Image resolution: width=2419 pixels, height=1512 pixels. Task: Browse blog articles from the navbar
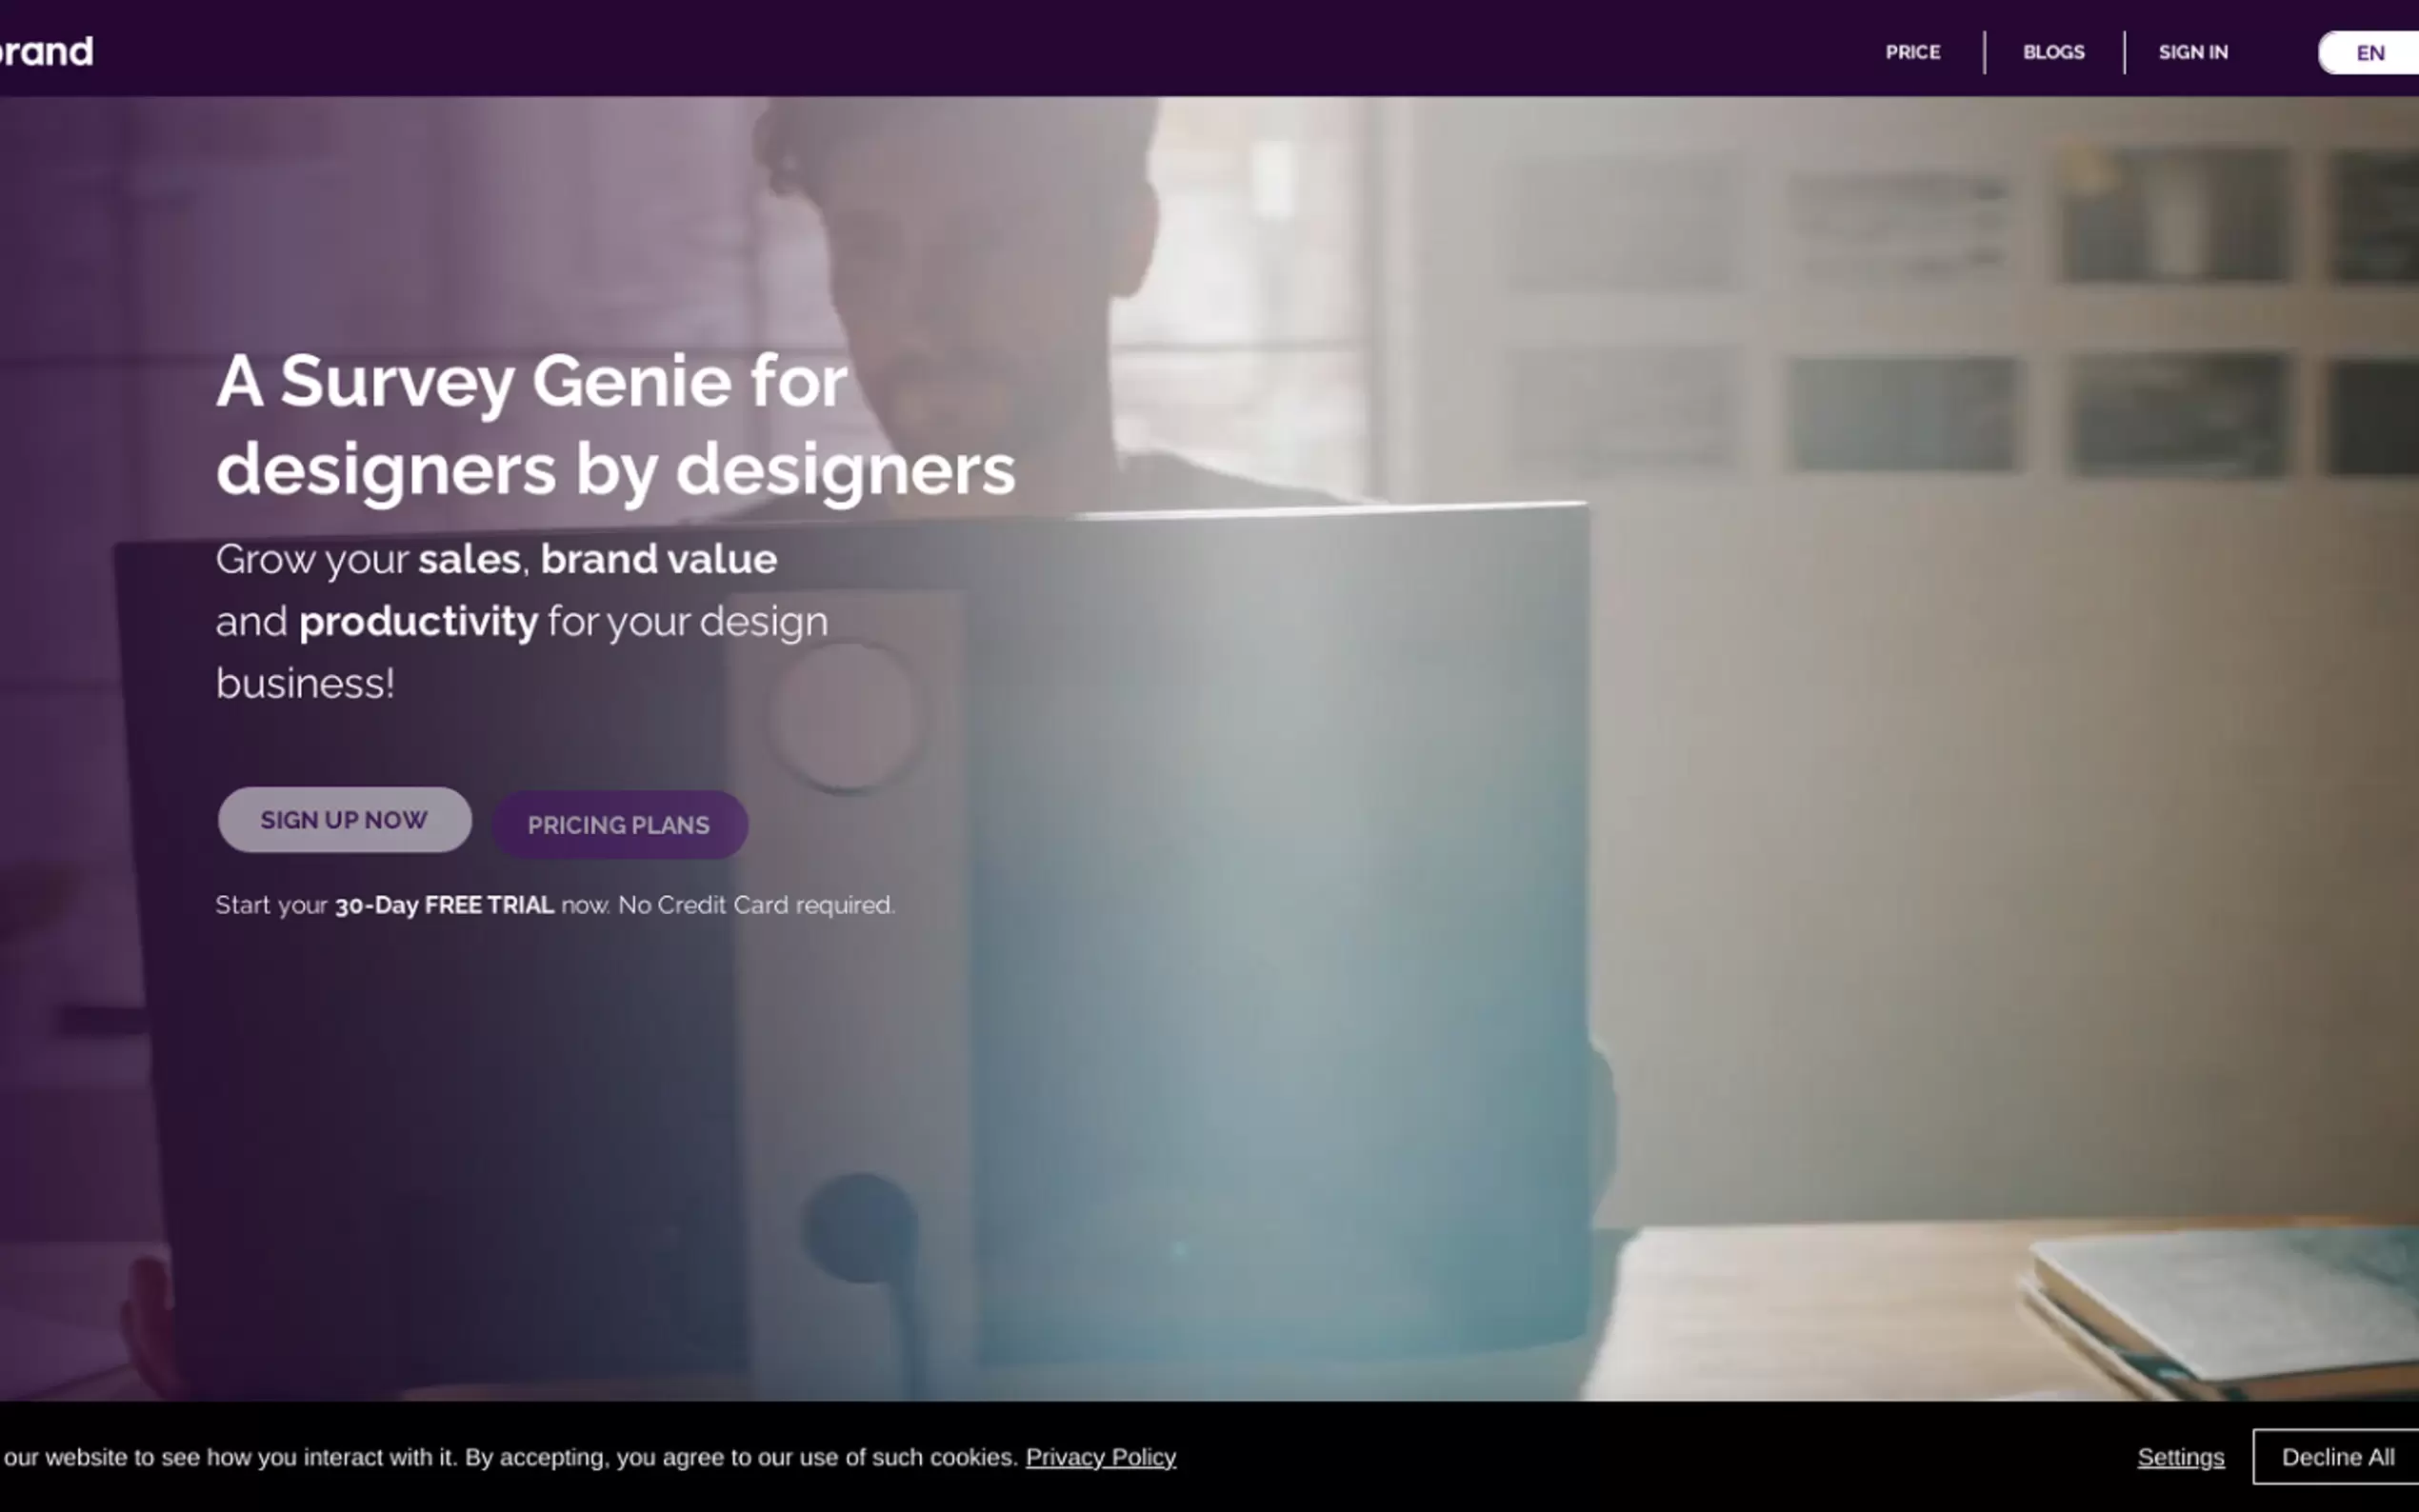[x=2052, y=51]
